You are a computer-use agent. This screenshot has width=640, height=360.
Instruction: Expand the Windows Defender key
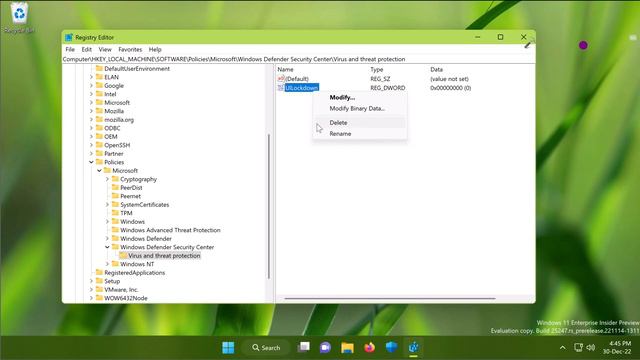pyautogui.click(x=107, y=238)
